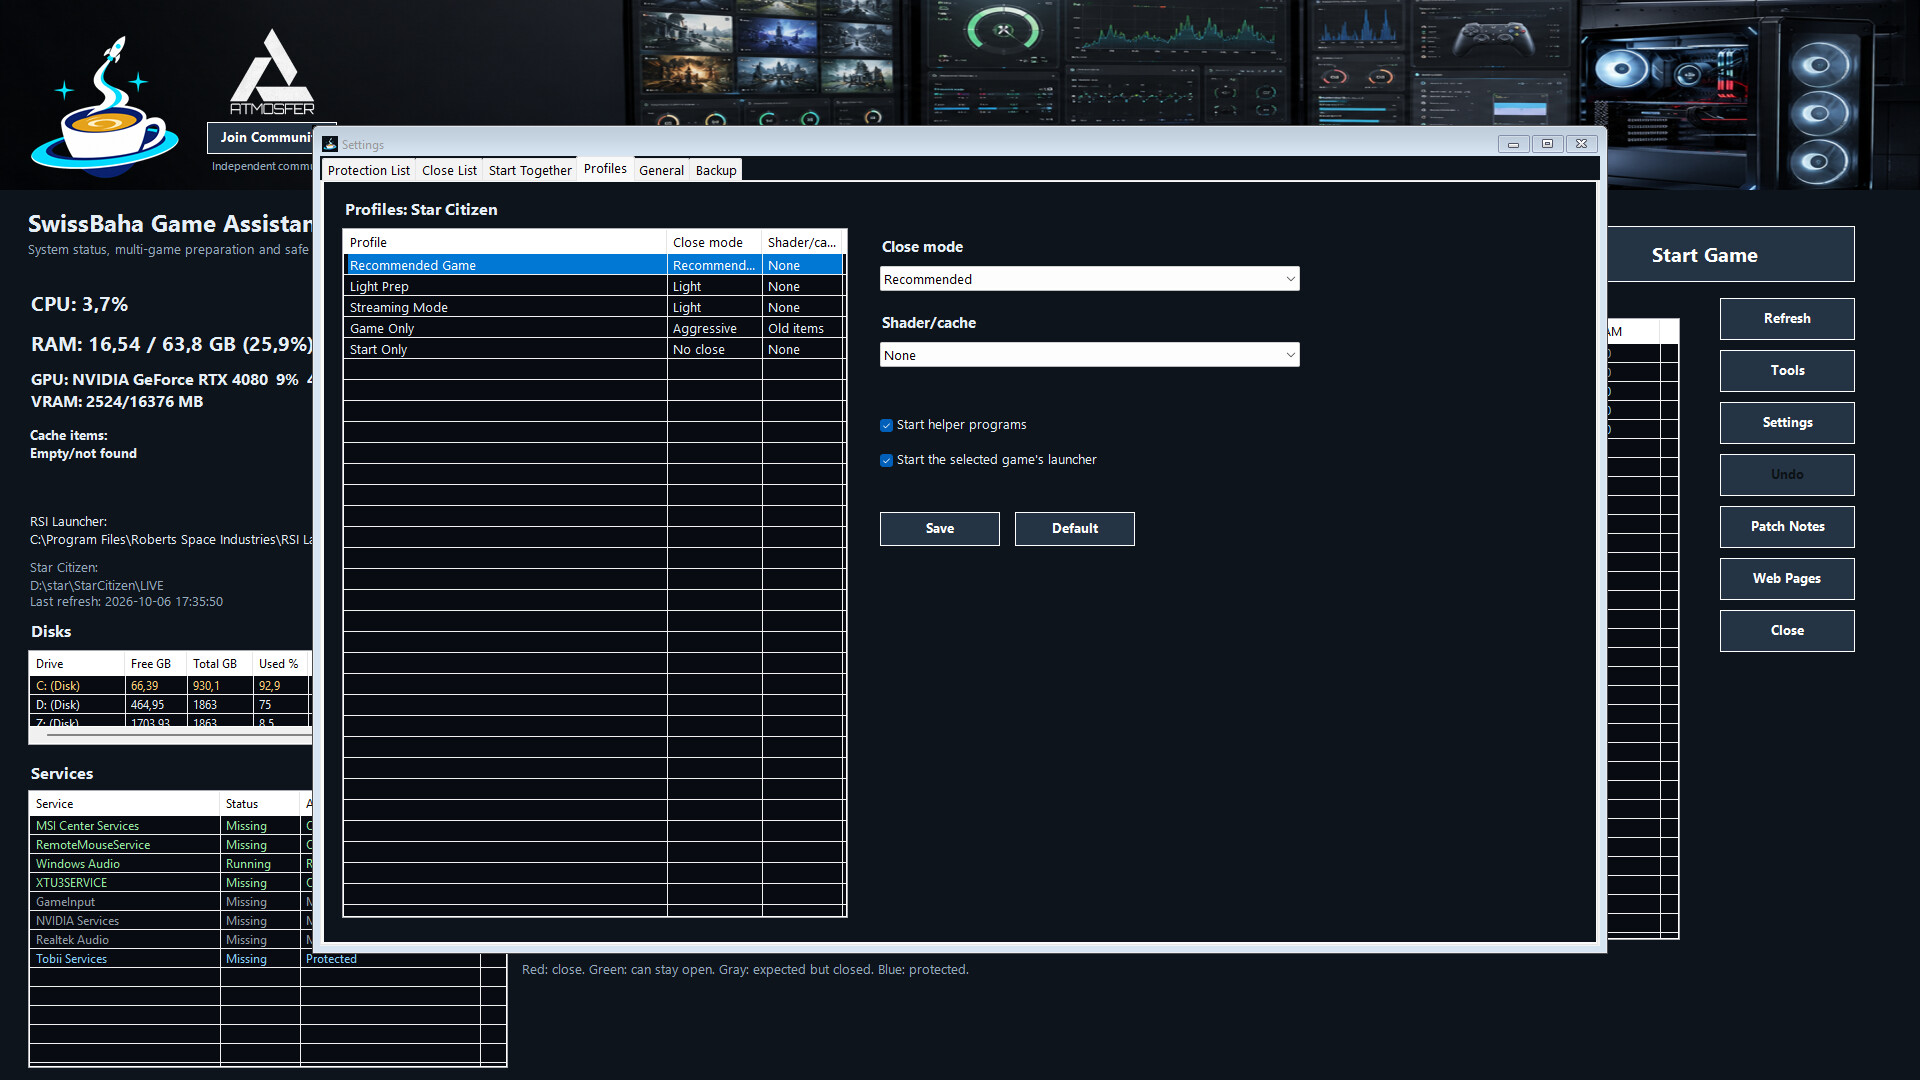This screenshot has width=1920, height=1080.
Task: Open the Shader/cache dropdown
Action: (x=1089, y=355)
